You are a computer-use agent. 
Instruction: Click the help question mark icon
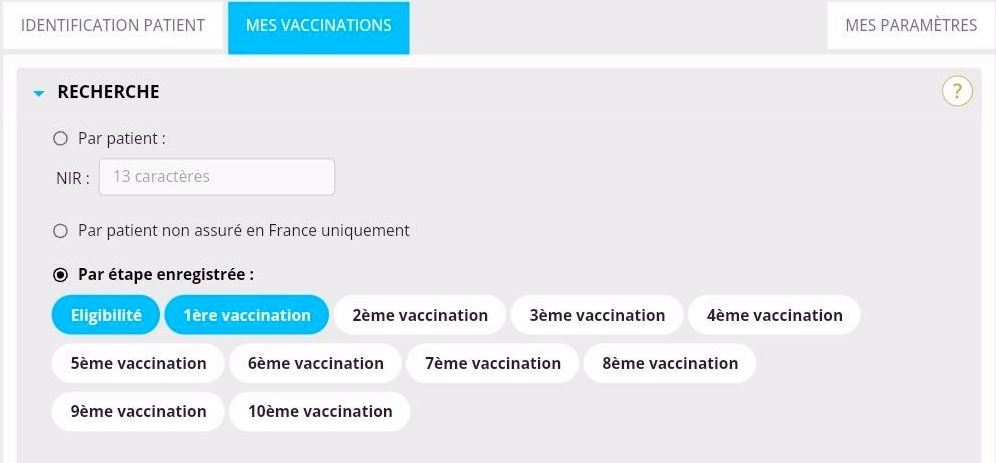(x=957, y=92)
